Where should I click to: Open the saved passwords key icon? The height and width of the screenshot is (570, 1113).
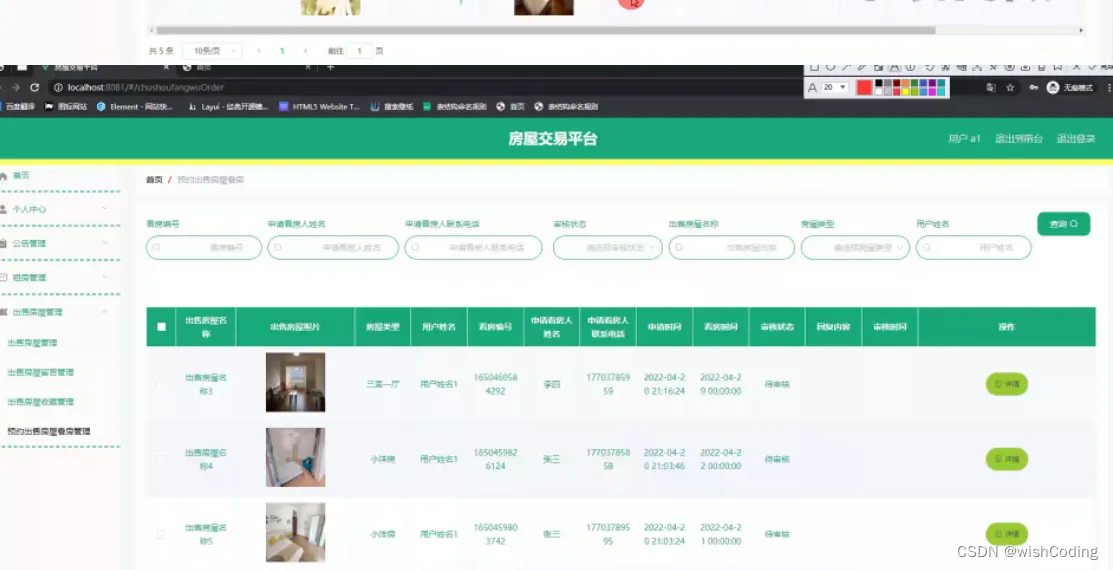(x=1034, y=87)
